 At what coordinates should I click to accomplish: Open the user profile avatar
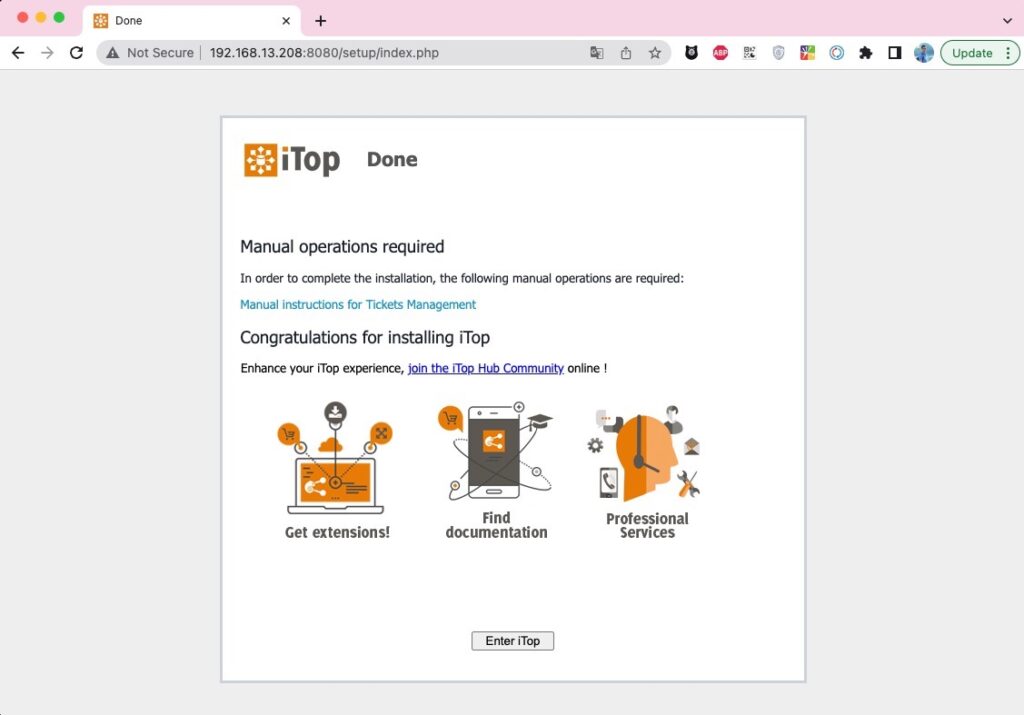(x=923, y=53)
